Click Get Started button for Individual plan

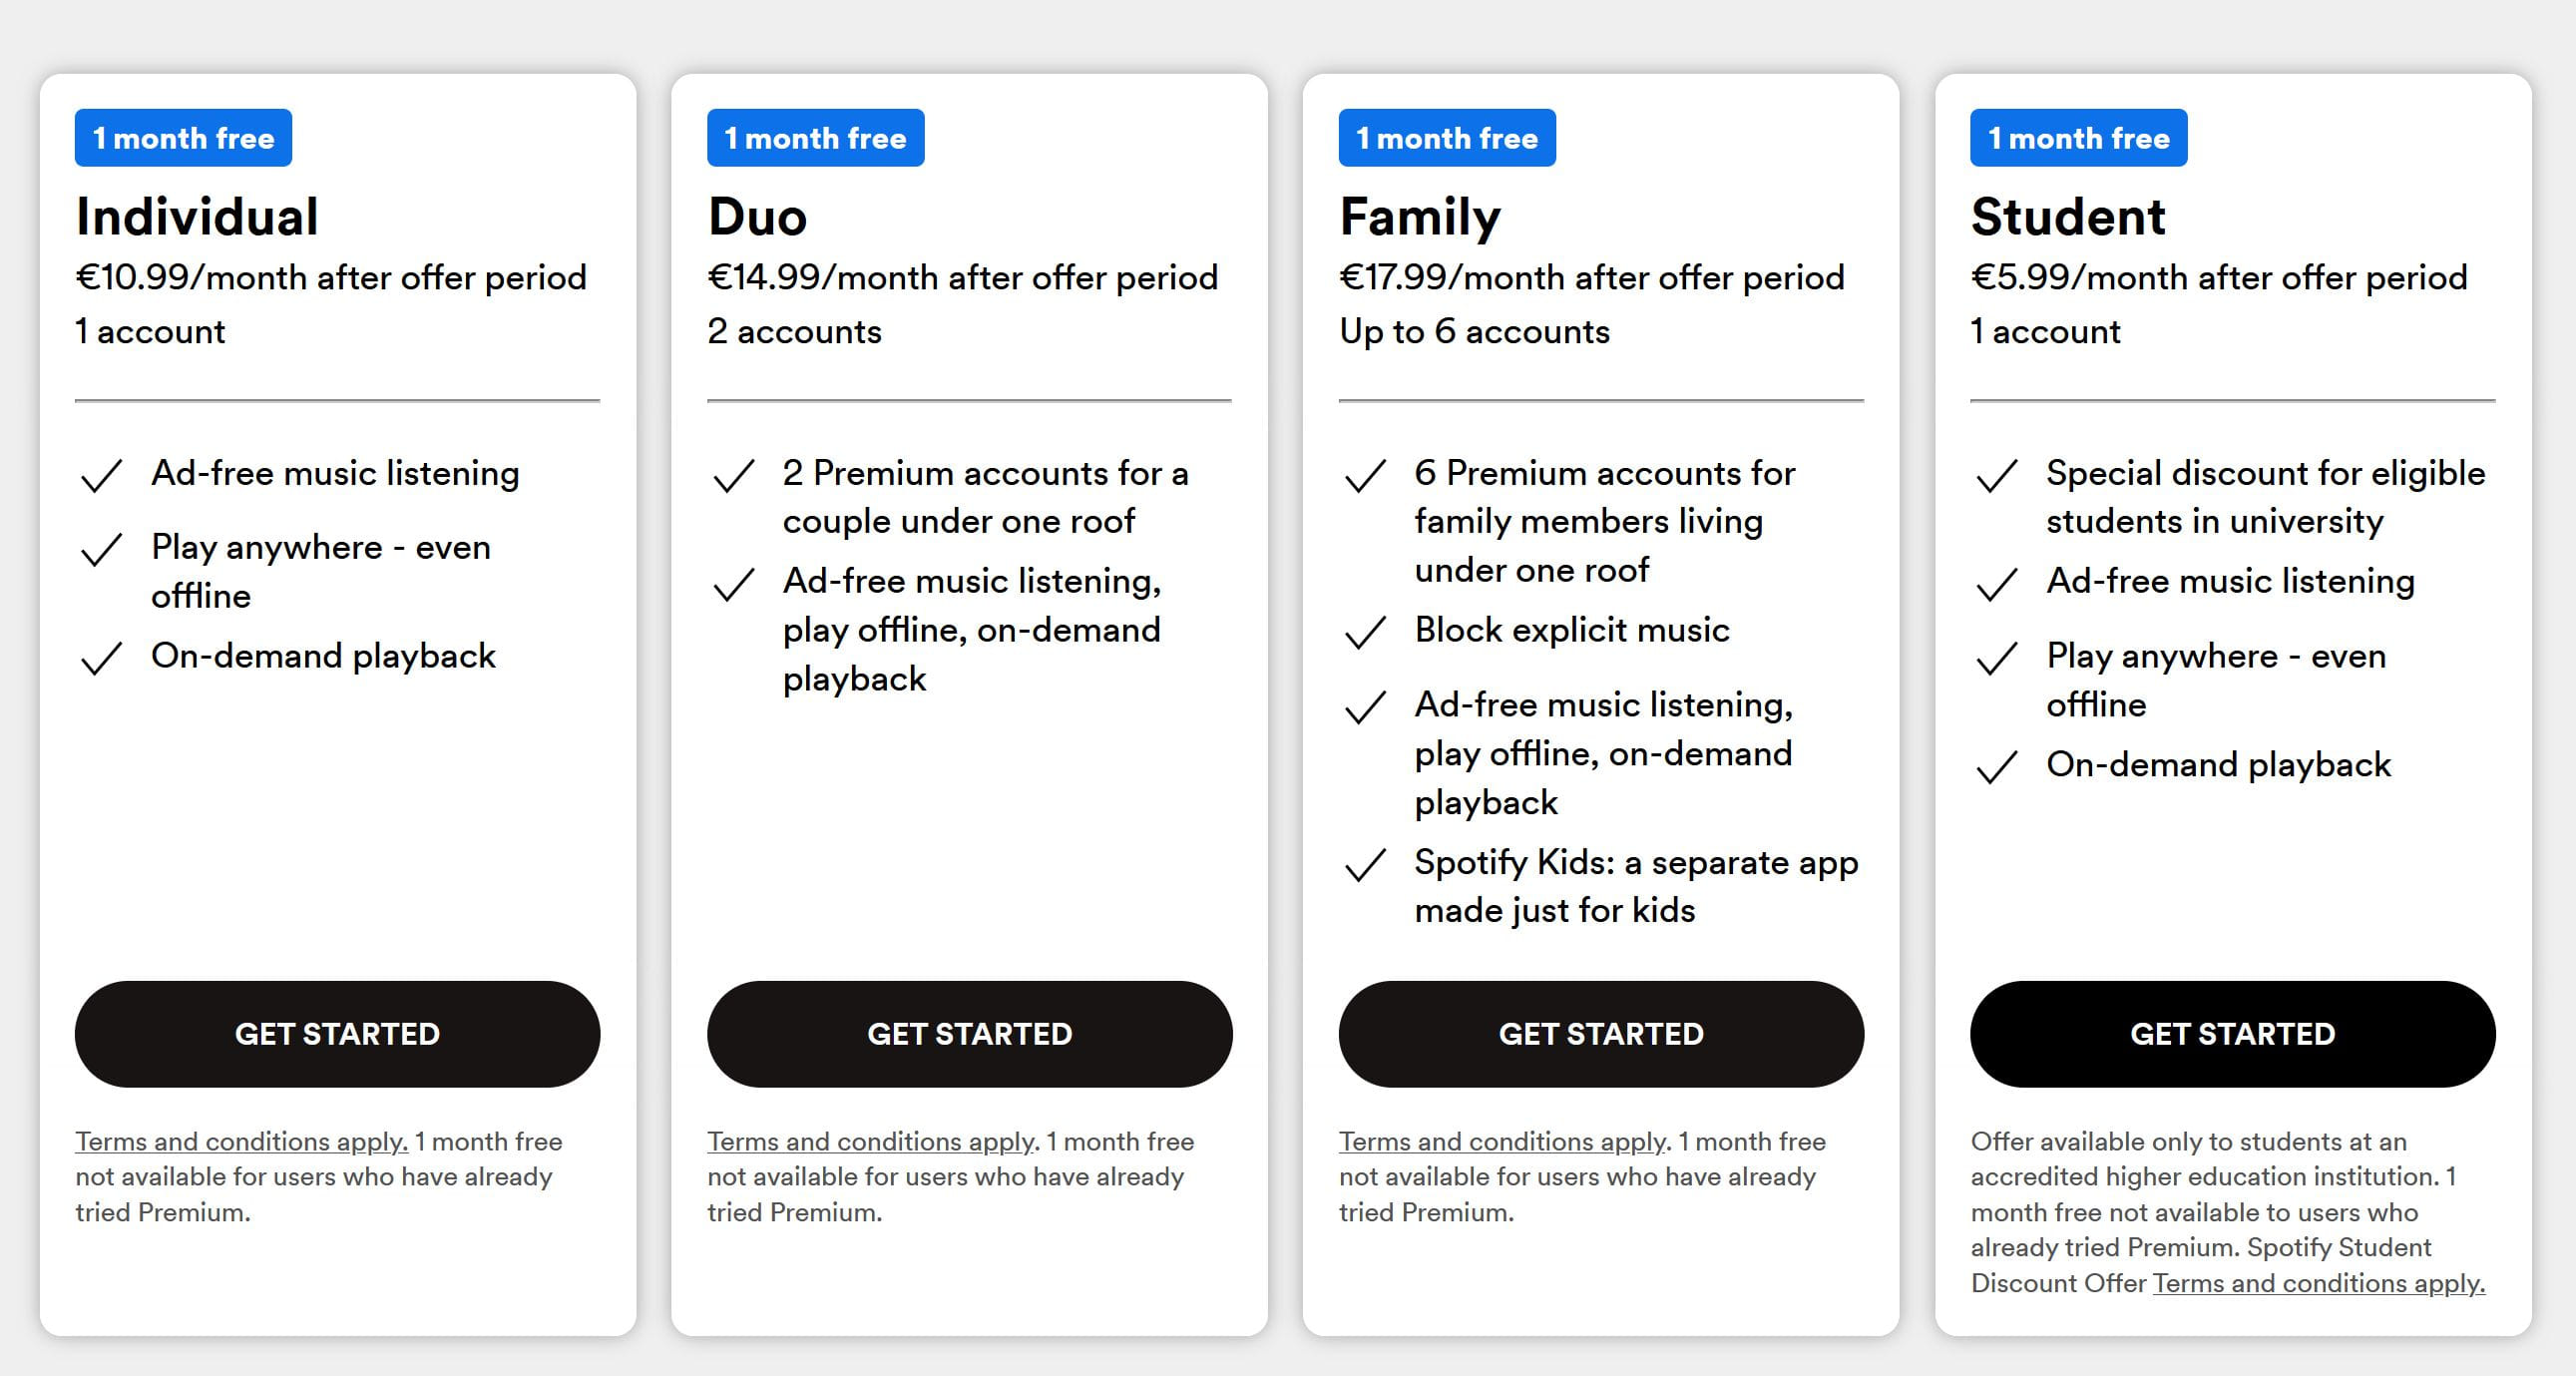(337, 1033)
